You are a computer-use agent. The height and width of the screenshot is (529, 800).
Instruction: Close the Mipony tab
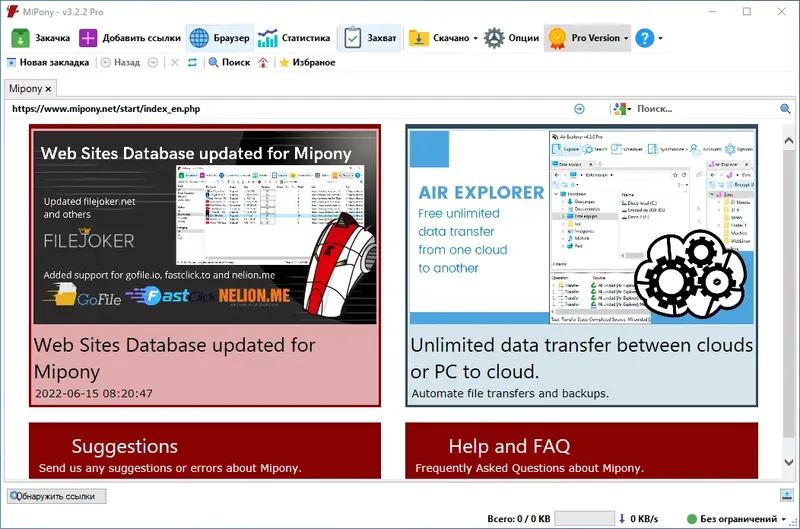[x=48, y=89]
